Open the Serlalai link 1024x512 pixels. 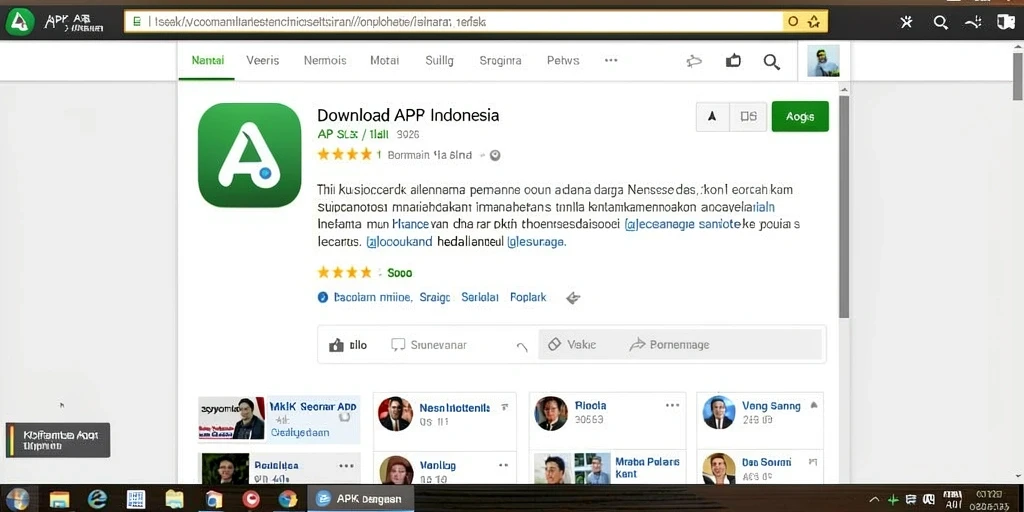pyautogui.click(x=480, y=297)
